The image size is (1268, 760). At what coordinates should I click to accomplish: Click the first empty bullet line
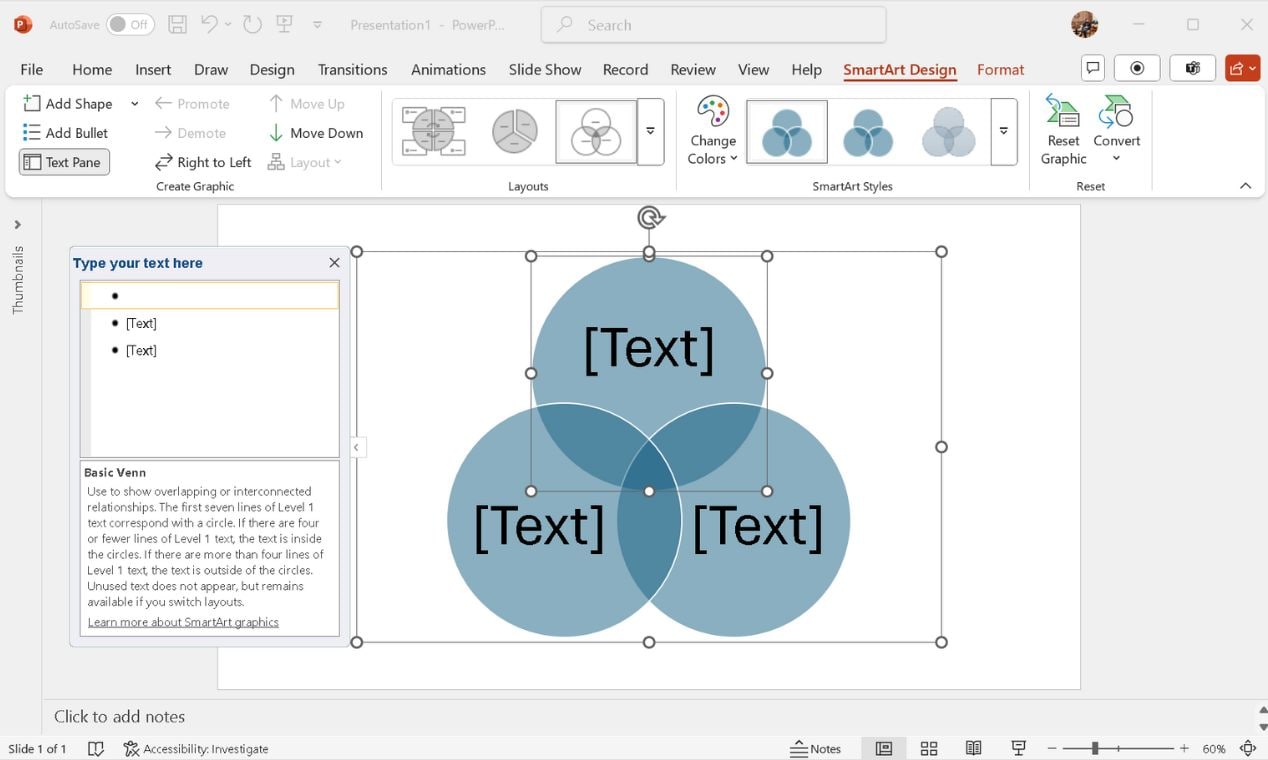[x=210, y=296]
